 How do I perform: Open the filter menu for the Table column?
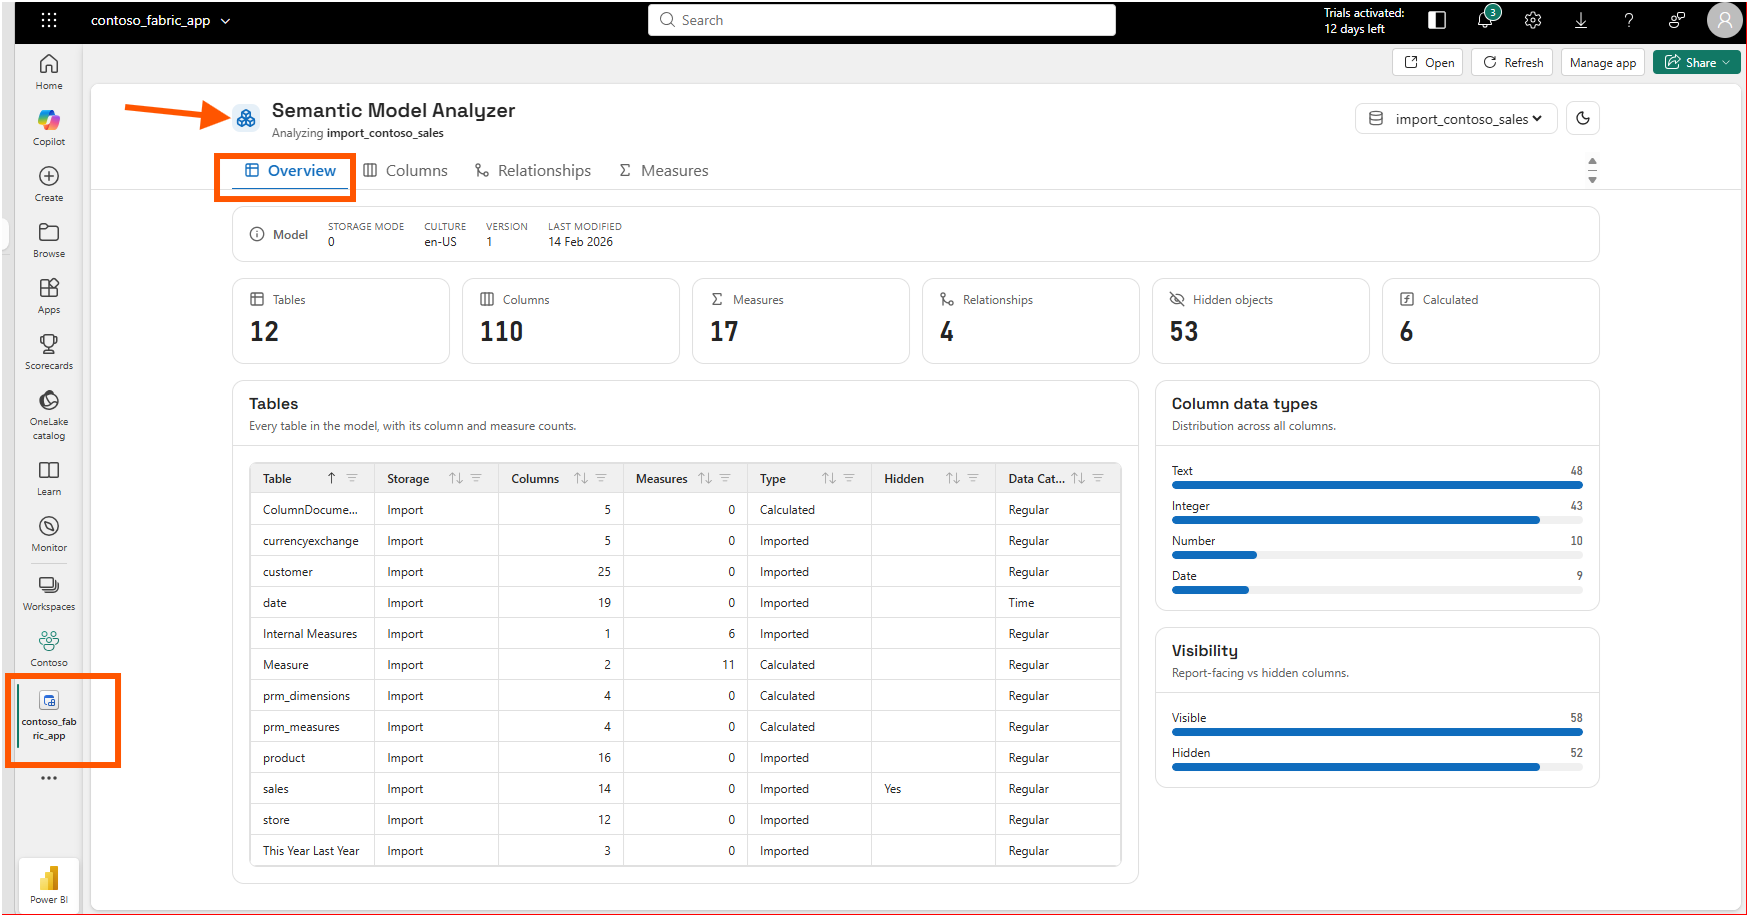pyautogui.click(x=352, y=479)
